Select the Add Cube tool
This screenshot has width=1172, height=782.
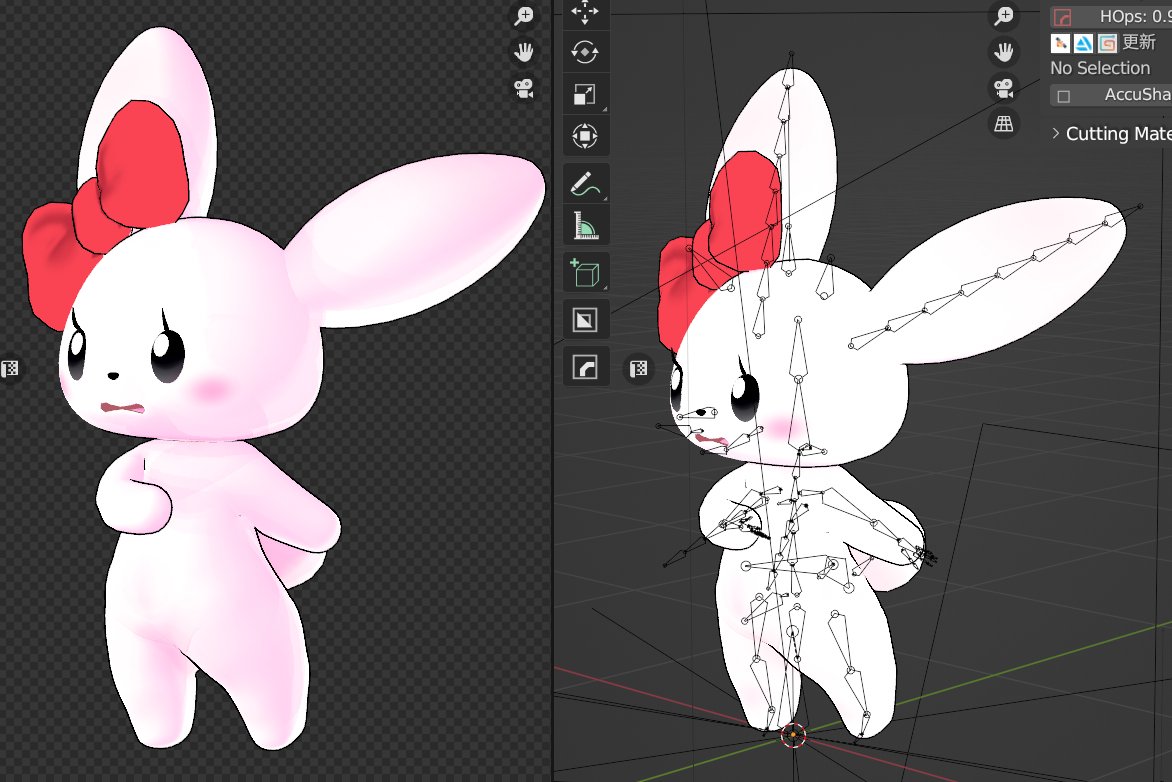pyautogui.click(x=585, y=272)
